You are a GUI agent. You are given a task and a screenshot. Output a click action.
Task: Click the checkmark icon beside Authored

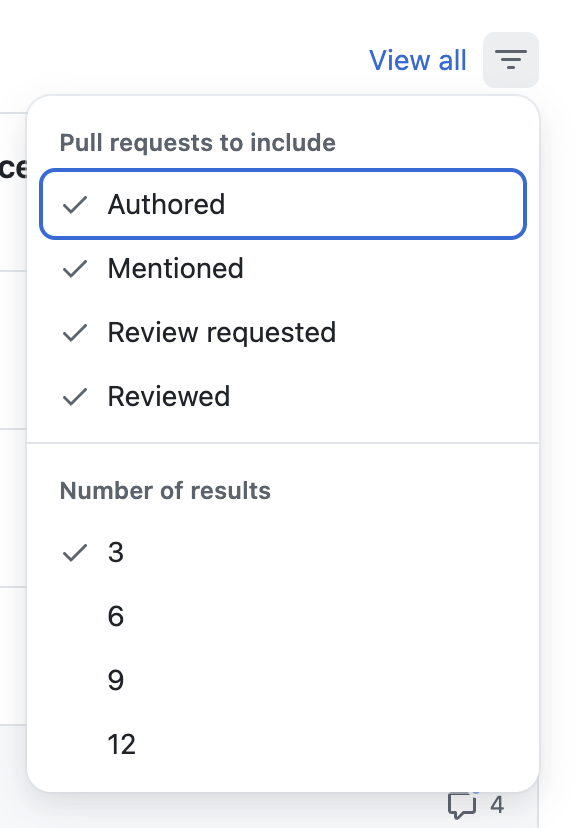(75, 204)
